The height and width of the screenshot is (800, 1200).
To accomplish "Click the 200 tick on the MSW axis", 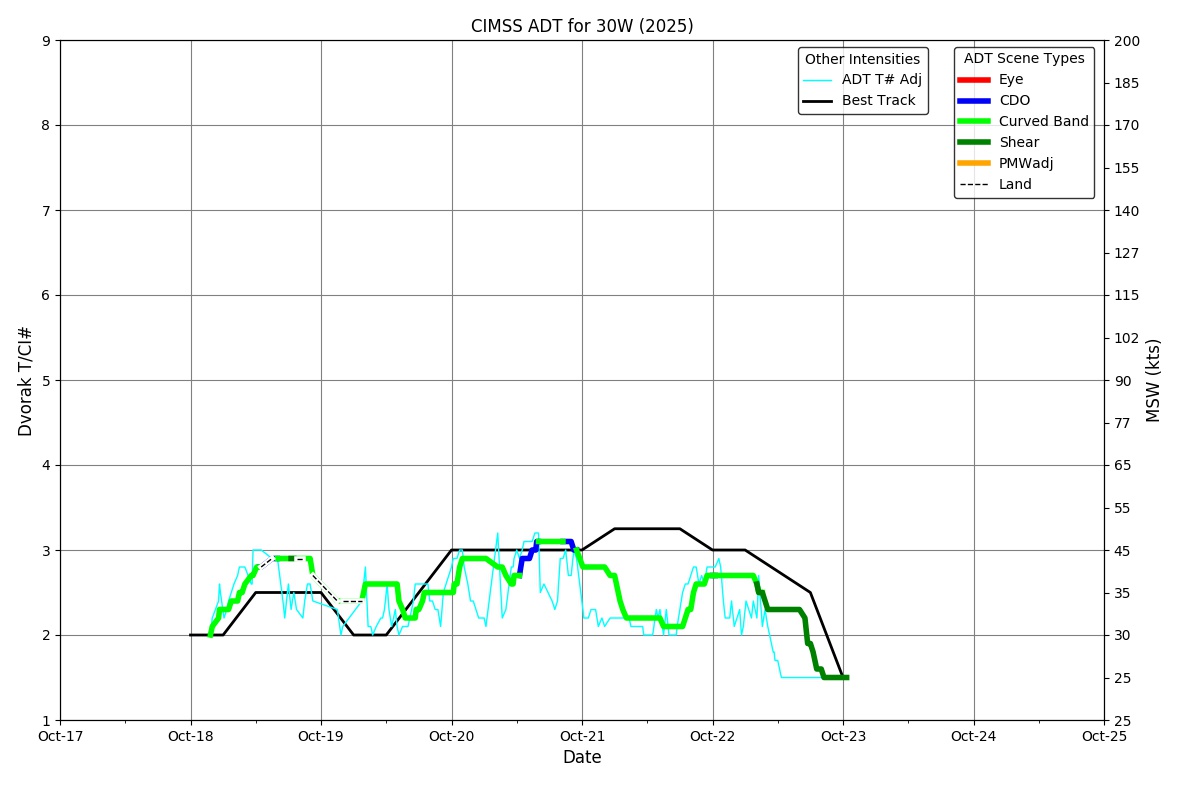I will pos(1126,41).
